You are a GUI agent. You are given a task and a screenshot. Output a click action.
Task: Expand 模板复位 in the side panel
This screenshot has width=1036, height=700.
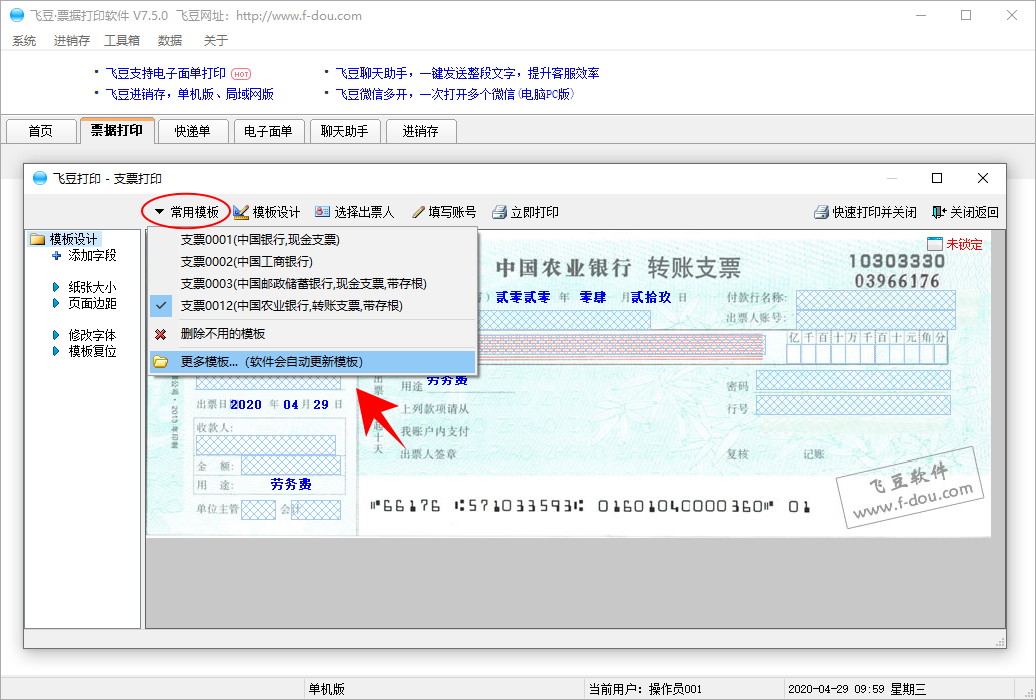tap(56, 351)
